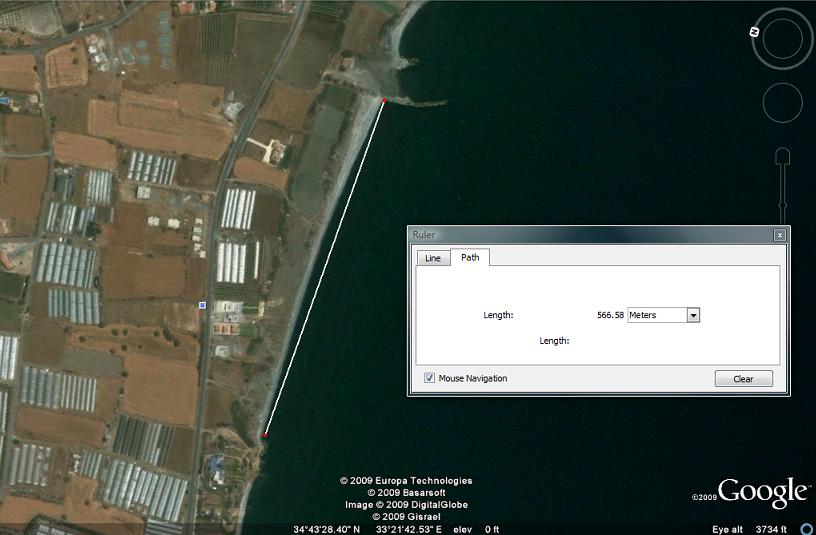Click the Look joystick ring center

(782, 39)
